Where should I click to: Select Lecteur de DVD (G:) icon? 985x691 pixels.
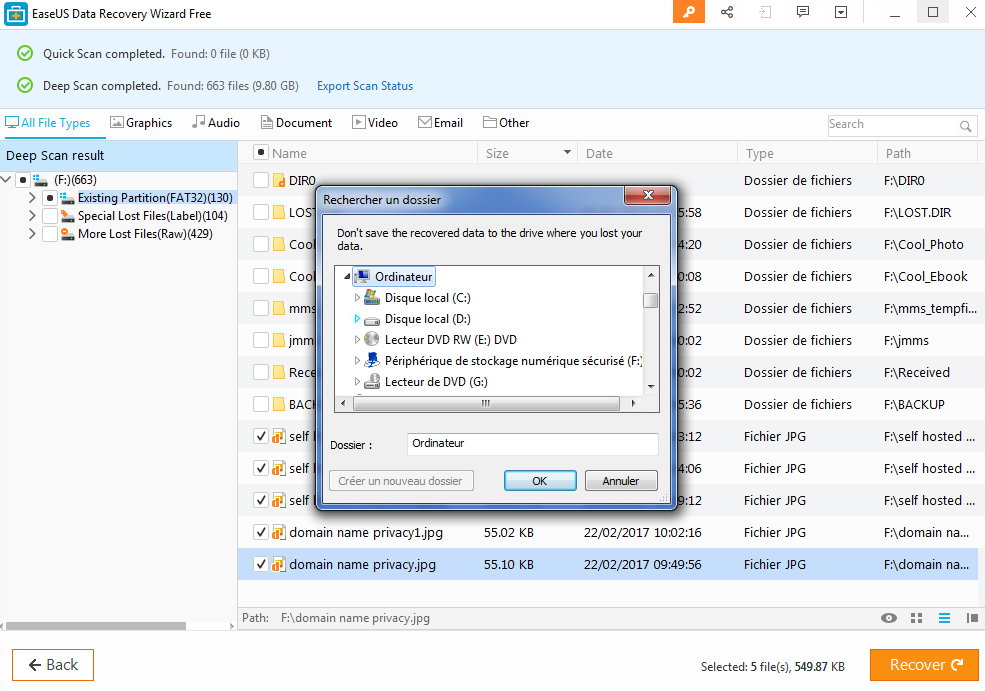point(372,381)
